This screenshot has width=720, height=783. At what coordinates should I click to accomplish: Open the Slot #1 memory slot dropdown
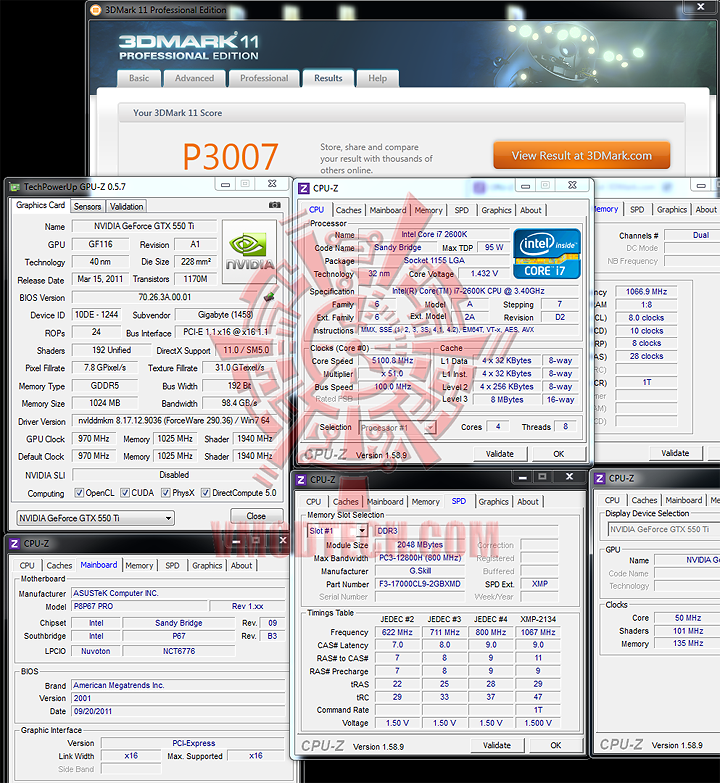tap(338, 531)
